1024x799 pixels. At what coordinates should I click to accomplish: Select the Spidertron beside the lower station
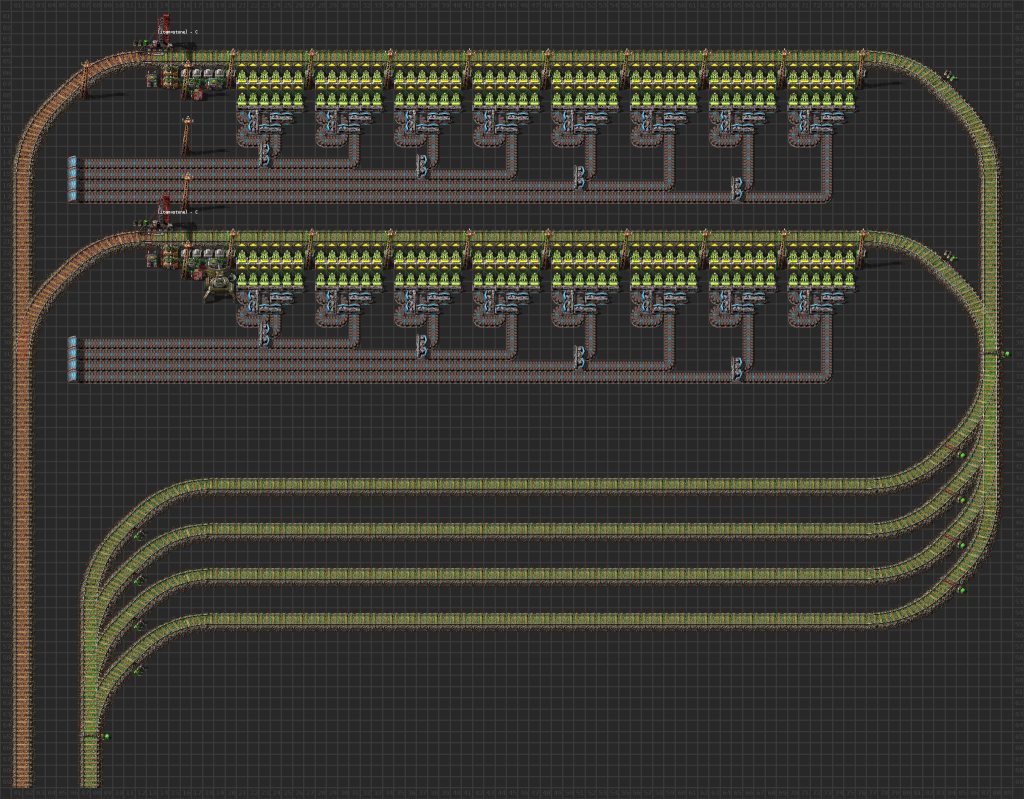219,286
